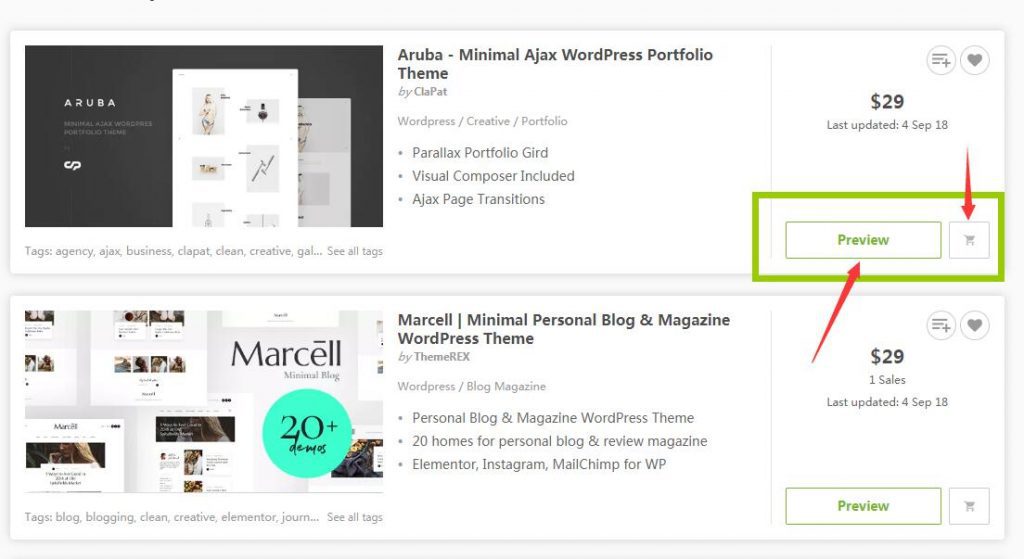Favorite the Marcell theme heart icon
The image size is (1024, 559).
(x=975, y=325)
